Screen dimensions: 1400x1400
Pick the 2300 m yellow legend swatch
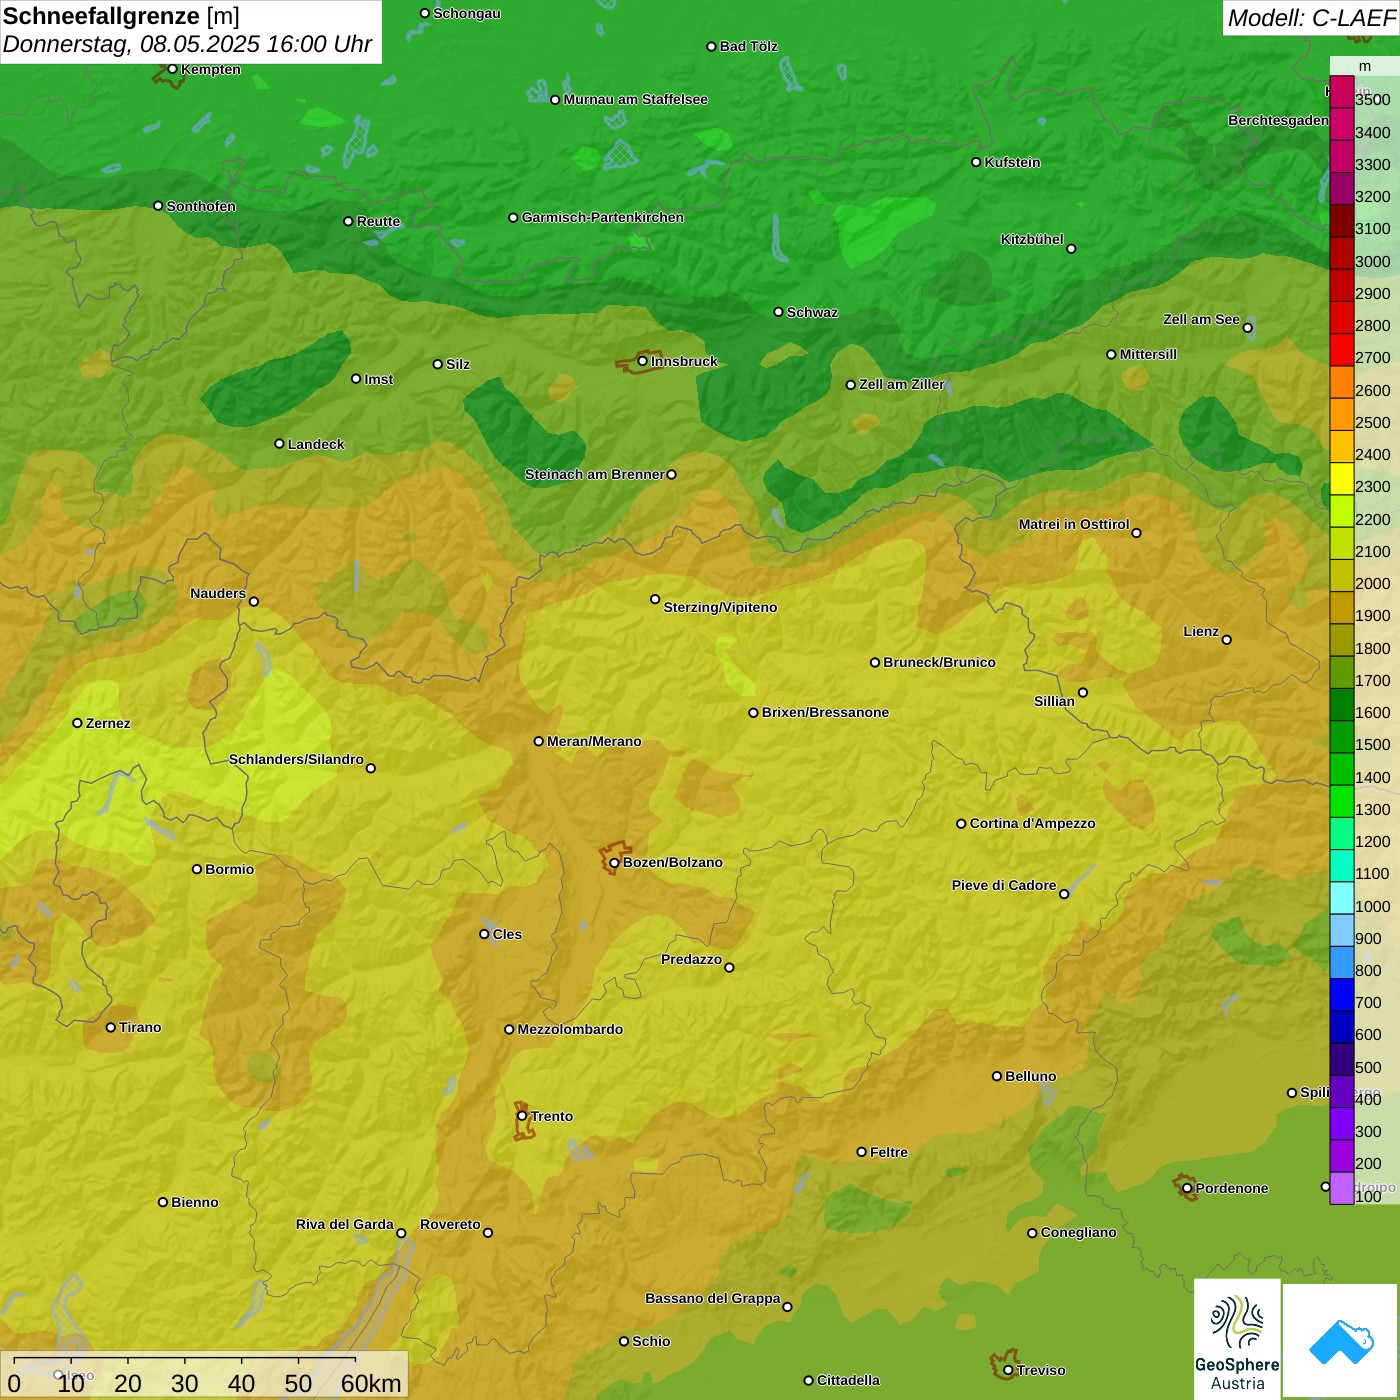(x=1341, y=479)
